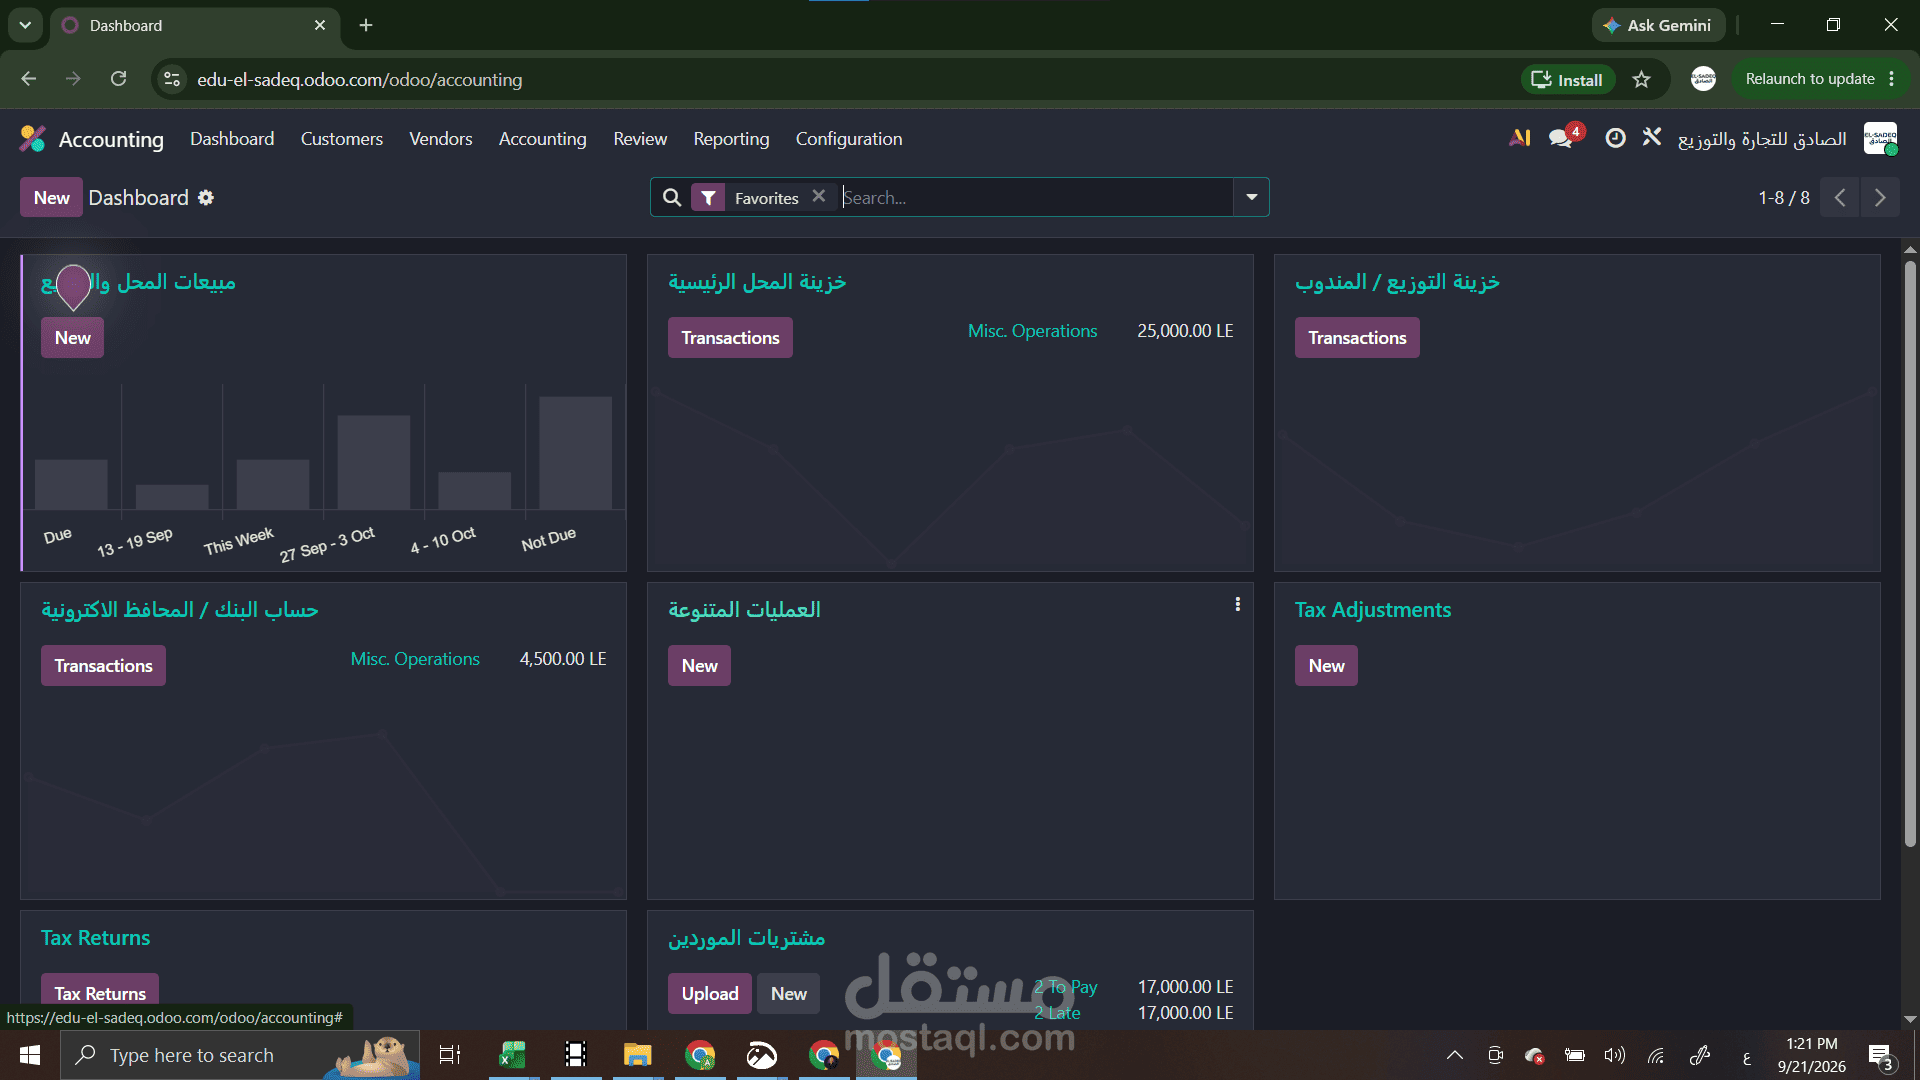
Task: Remove the Favorites filter facet
Action: (x=819, y=197)
